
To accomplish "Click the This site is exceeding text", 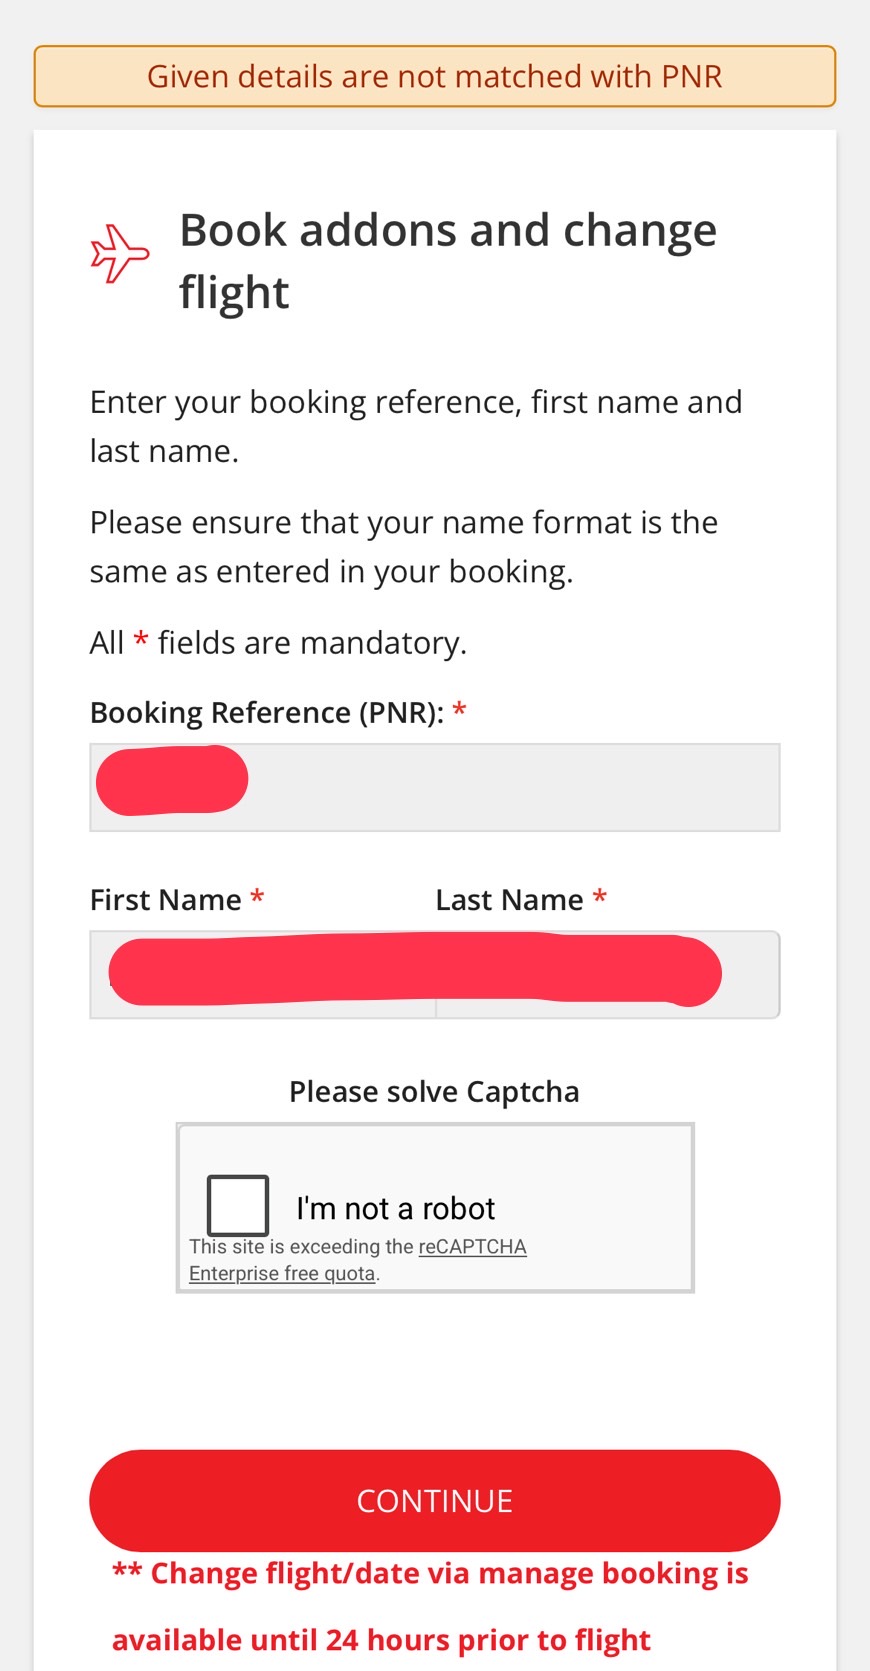I will tap(300, 1247).
